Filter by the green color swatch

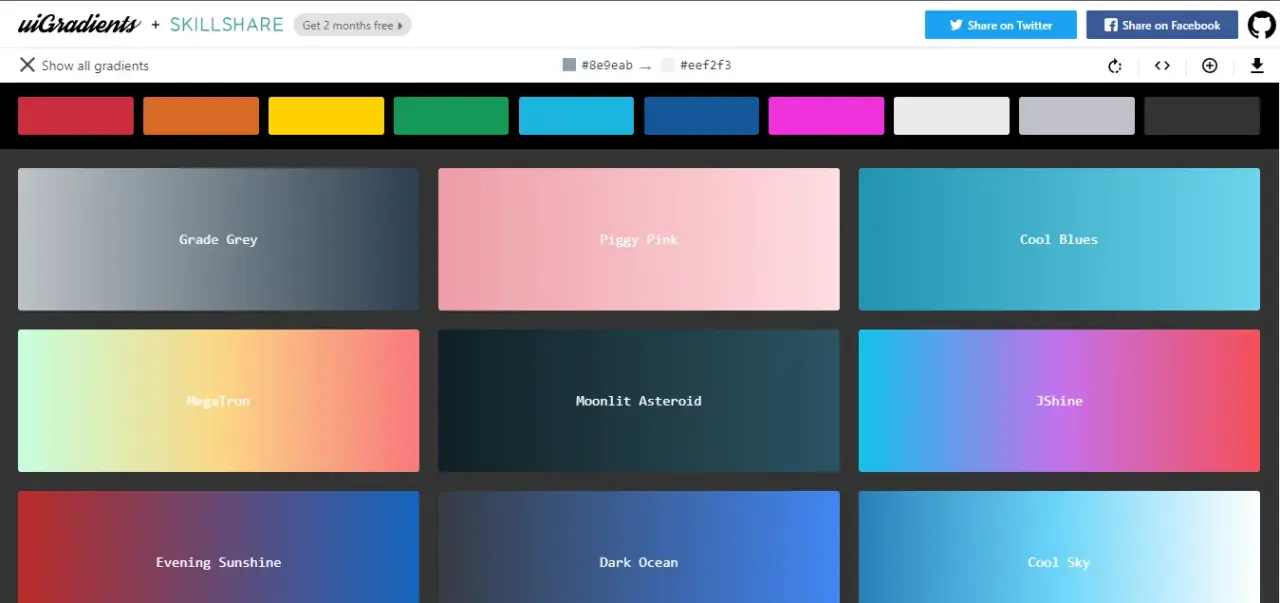point(451,116)
